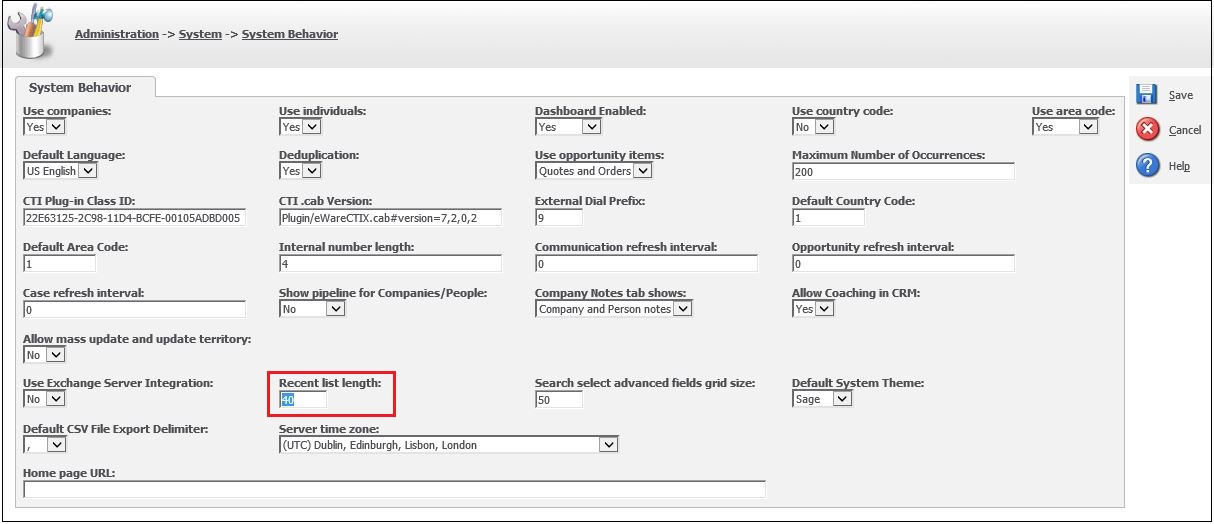Open the Use individuals dropdown
Image resolution: width=1214 pixels, height=524 pixels.
point(300,126)
